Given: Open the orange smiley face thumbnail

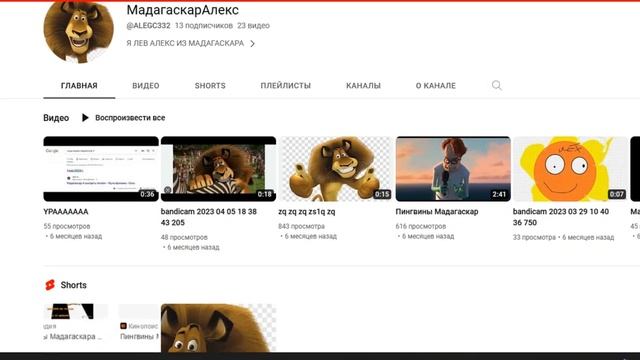Looking at the screenshot, I should click(x=570, y=169).
